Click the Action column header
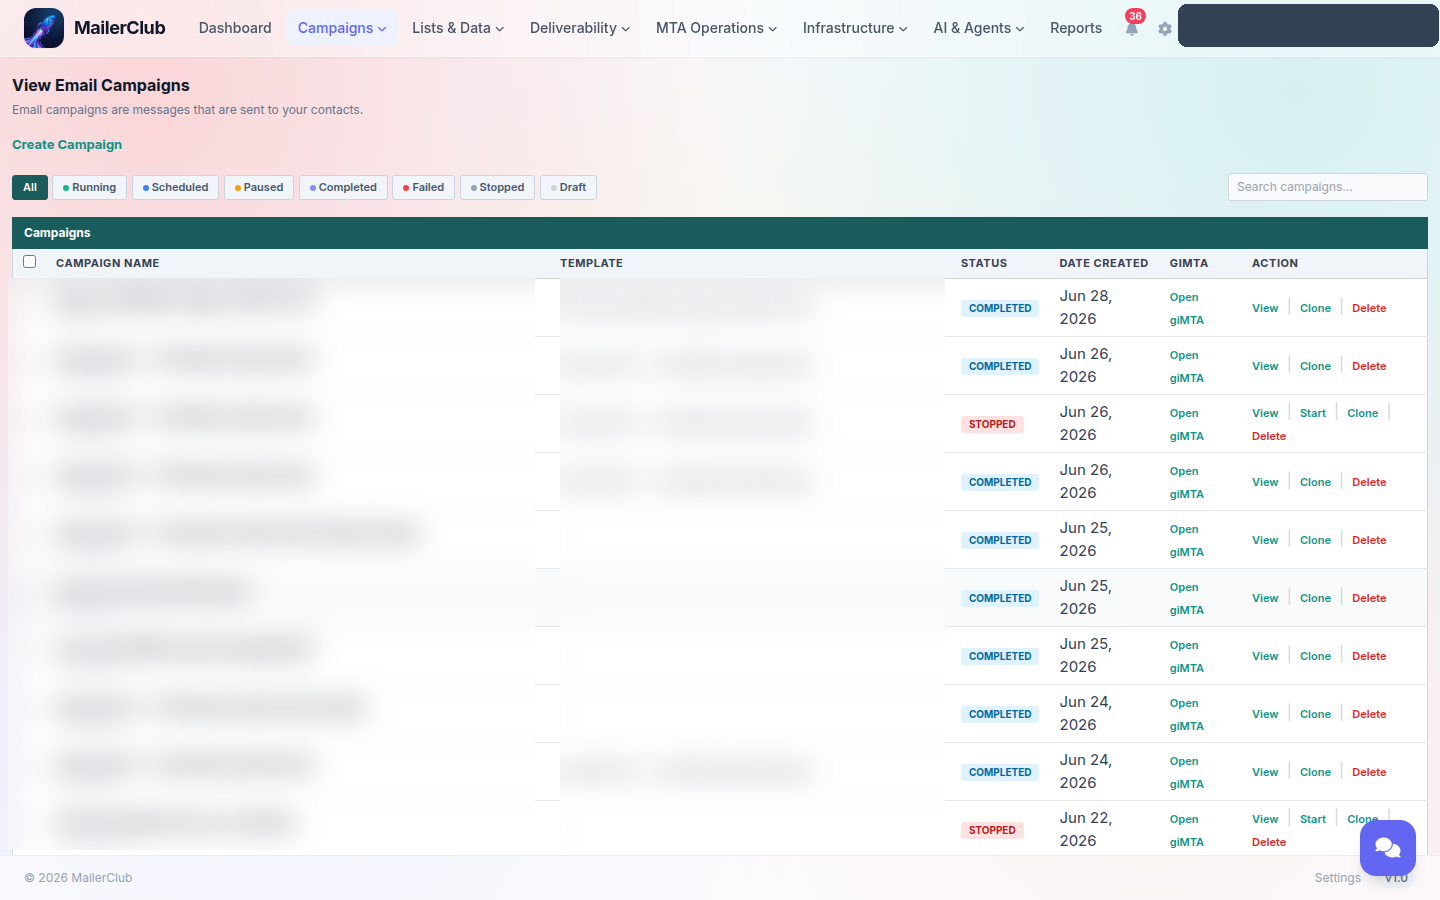Image resolution: width=1440 pixels, height=900 pixels. (x=1275, y=263)
